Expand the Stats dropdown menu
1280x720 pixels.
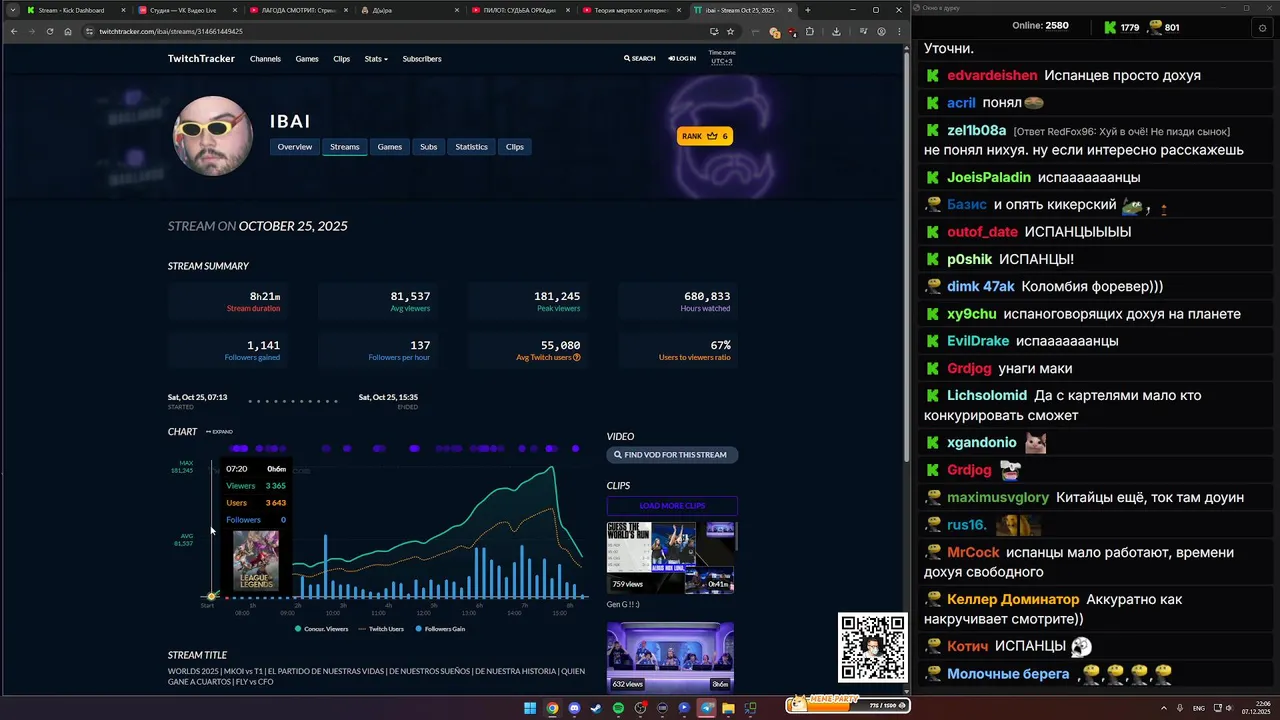[x=376, y=59]
